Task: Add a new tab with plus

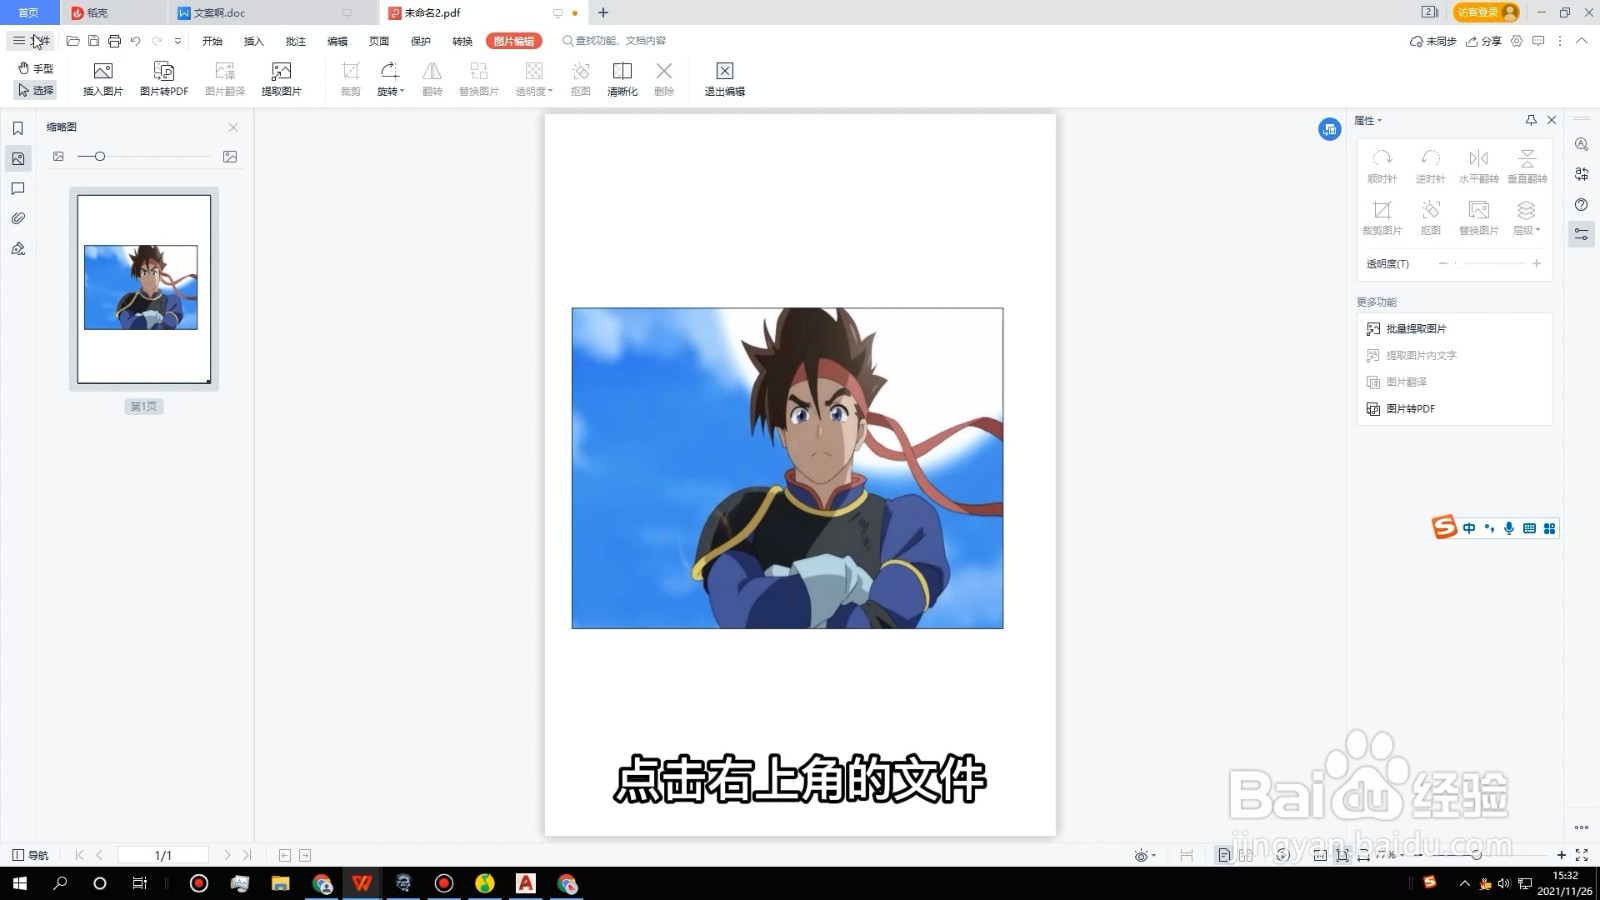Action: (x=603, y=13)
